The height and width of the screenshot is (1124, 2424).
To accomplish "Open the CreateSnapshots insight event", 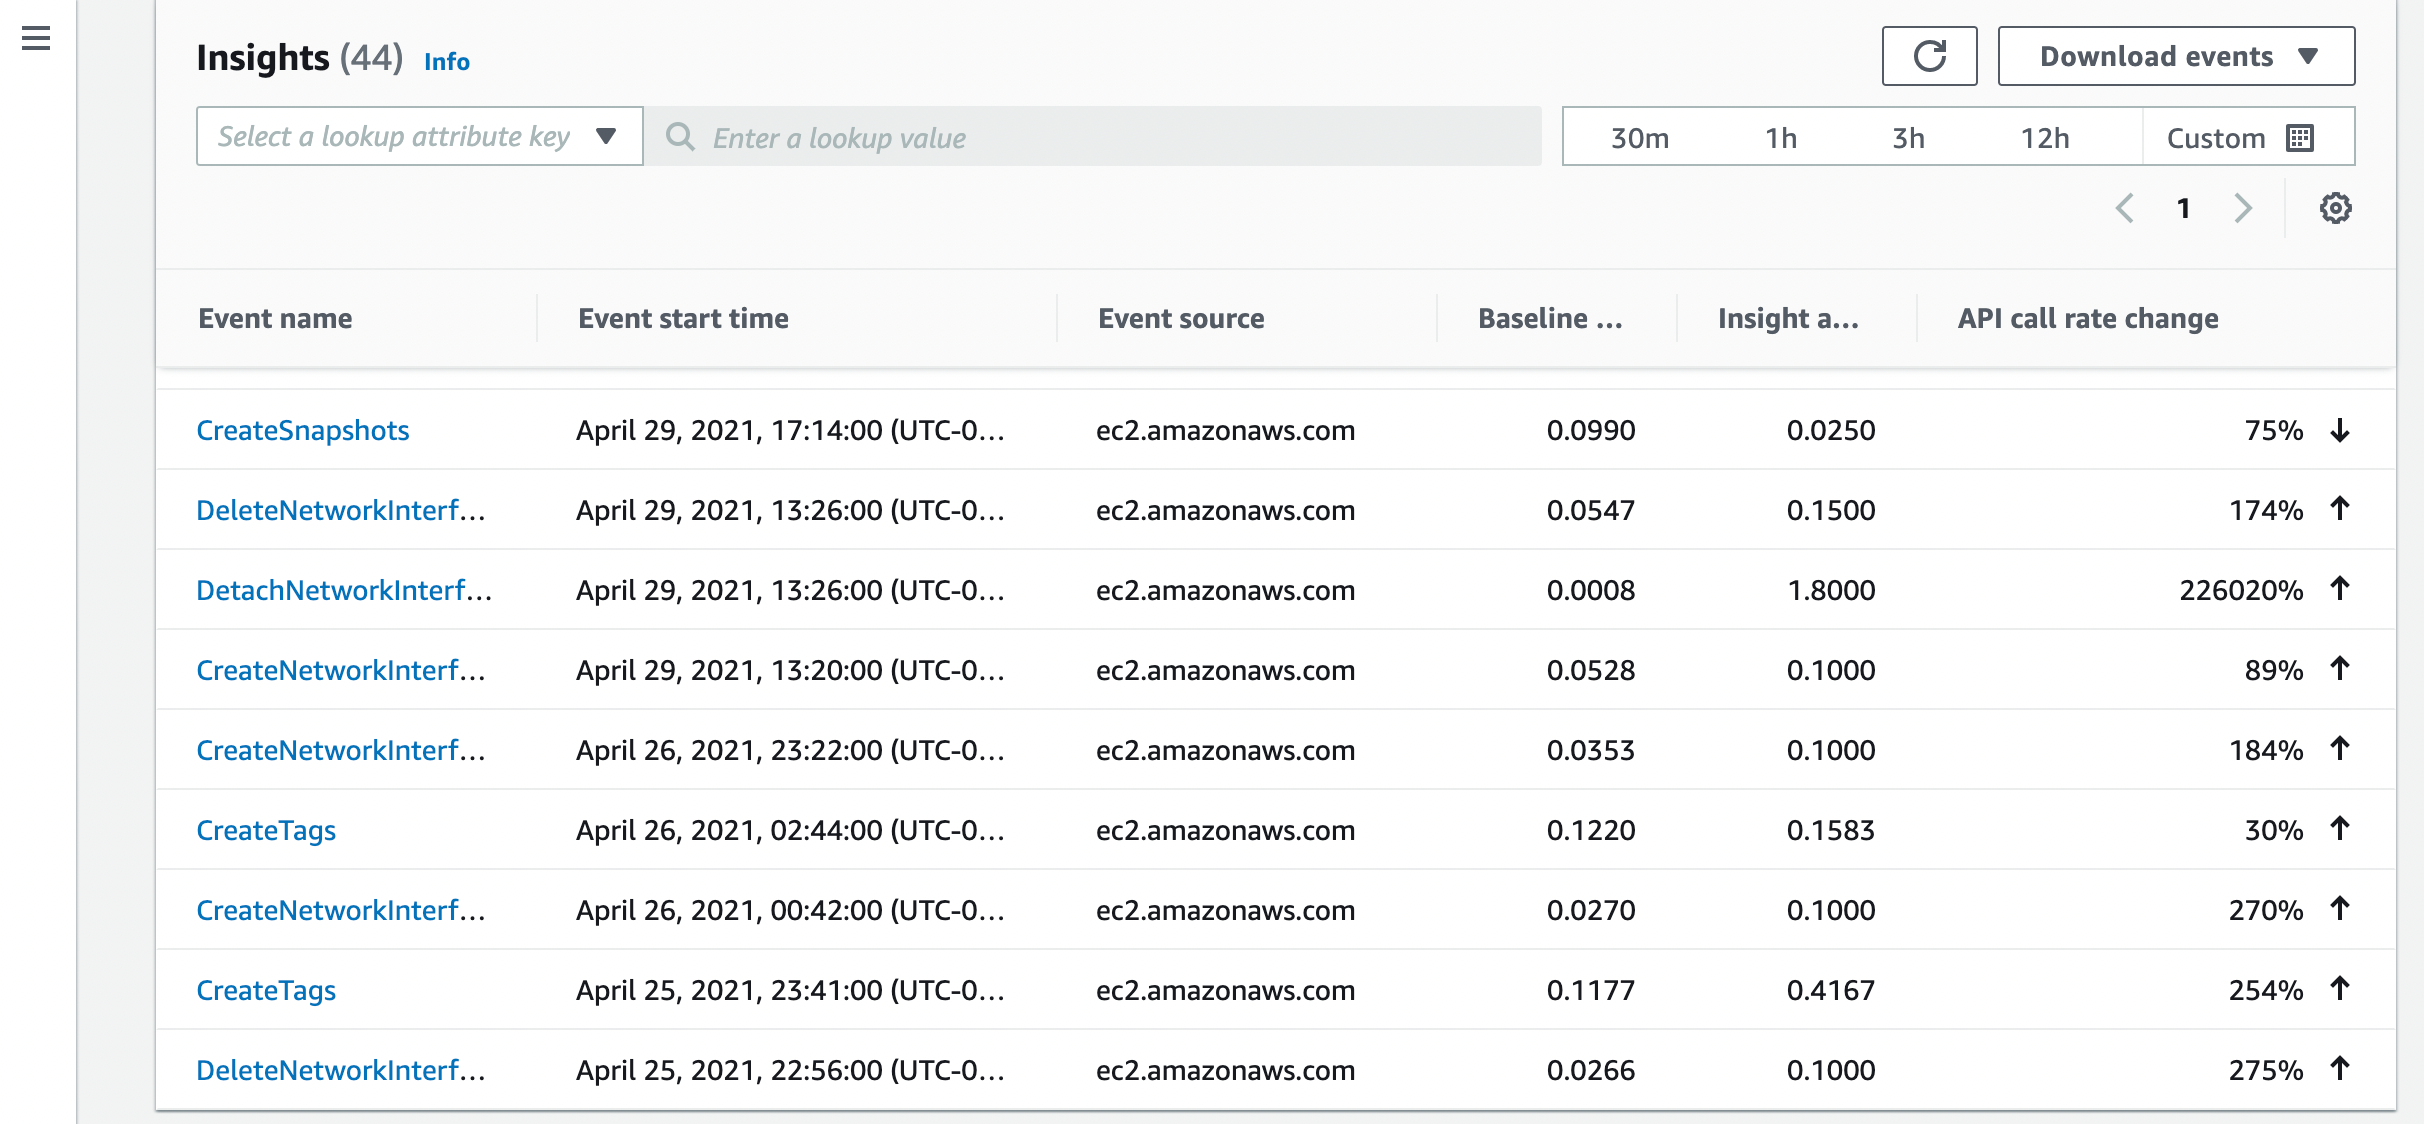I will pos(302,430).
